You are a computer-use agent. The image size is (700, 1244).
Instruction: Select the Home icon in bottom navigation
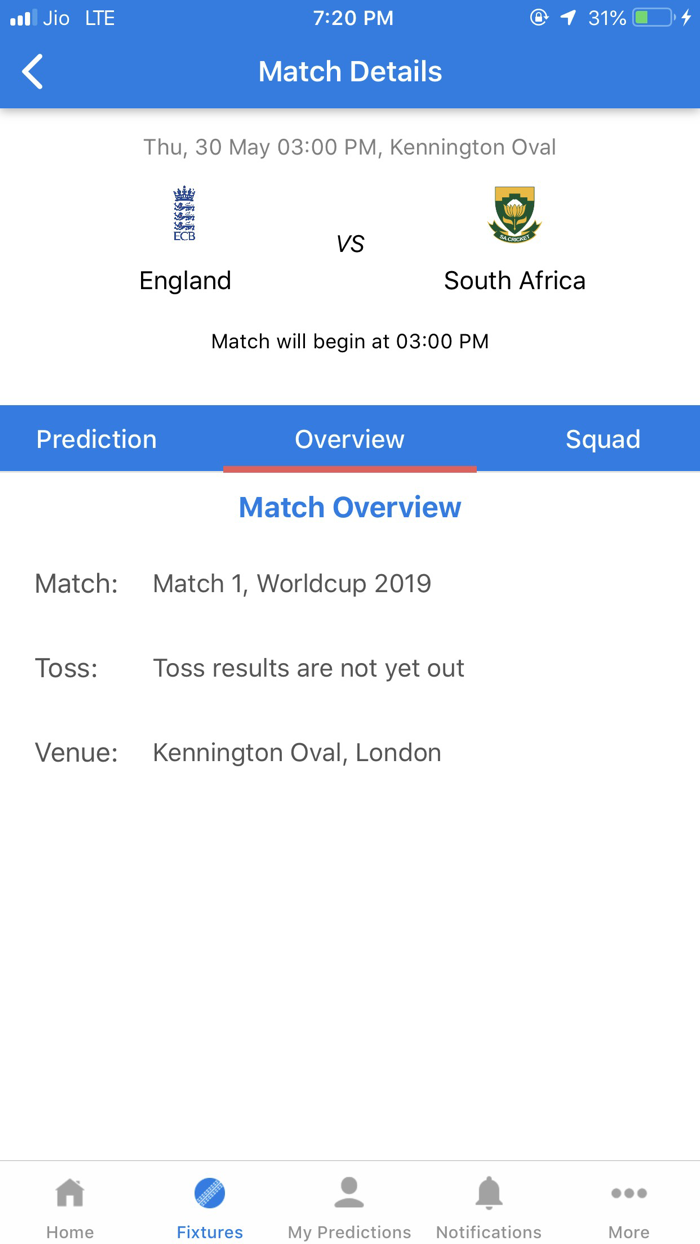(69, 1192)
